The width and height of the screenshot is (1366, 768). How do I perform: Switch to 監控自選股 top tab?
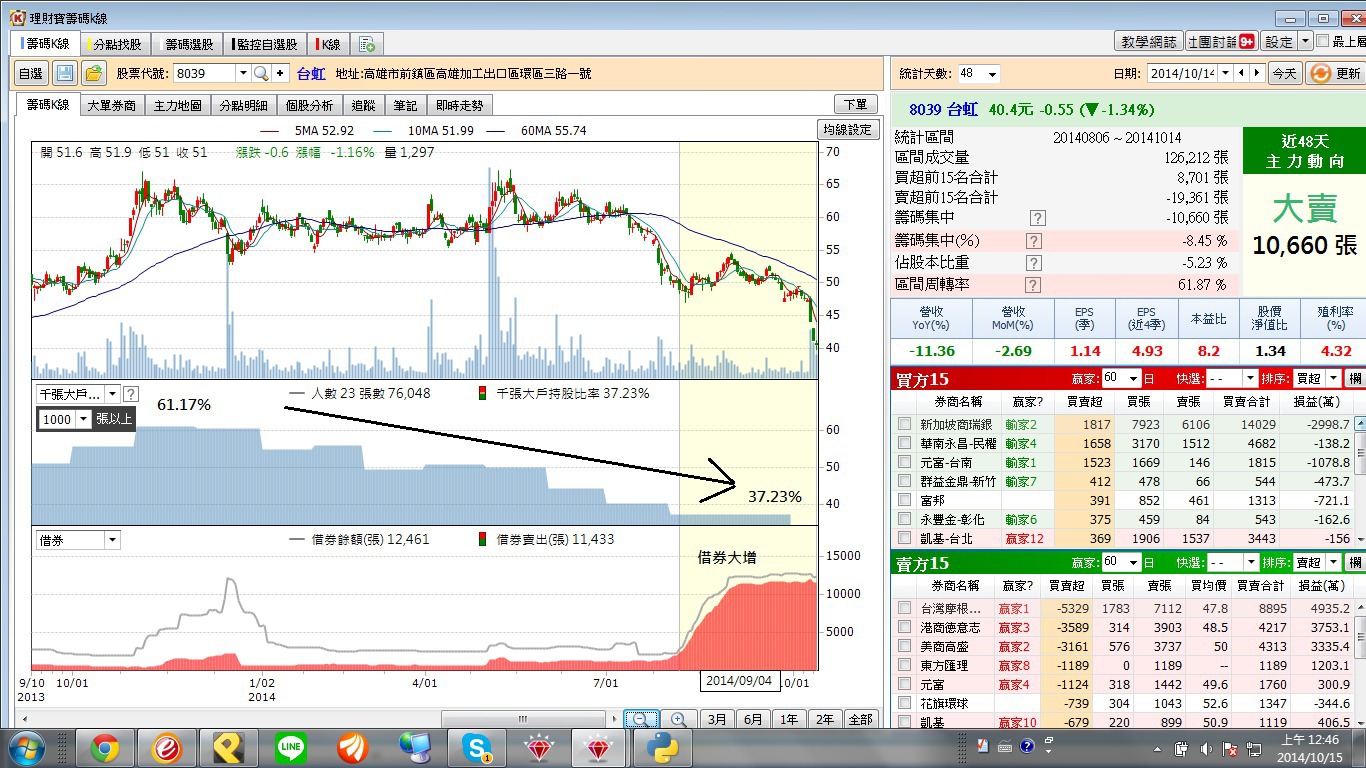point(266,44)
